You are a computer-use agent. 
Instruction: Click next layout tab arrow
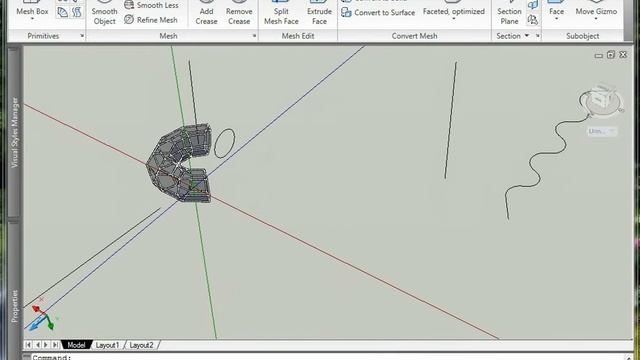tap(46, 345)
